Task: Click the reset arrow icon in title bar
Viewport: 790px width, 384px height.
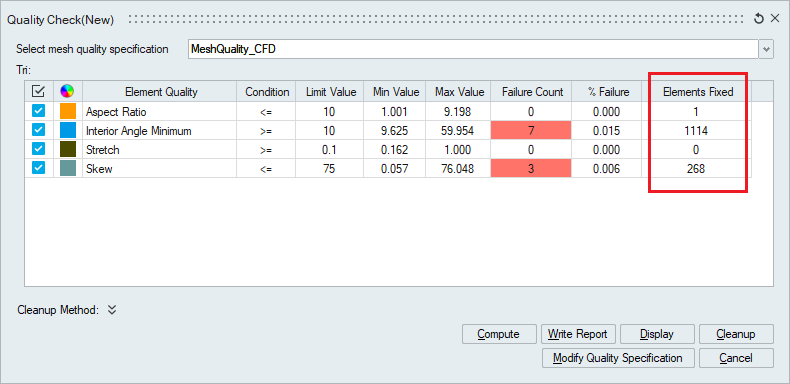Action: (x=758, y=19)
